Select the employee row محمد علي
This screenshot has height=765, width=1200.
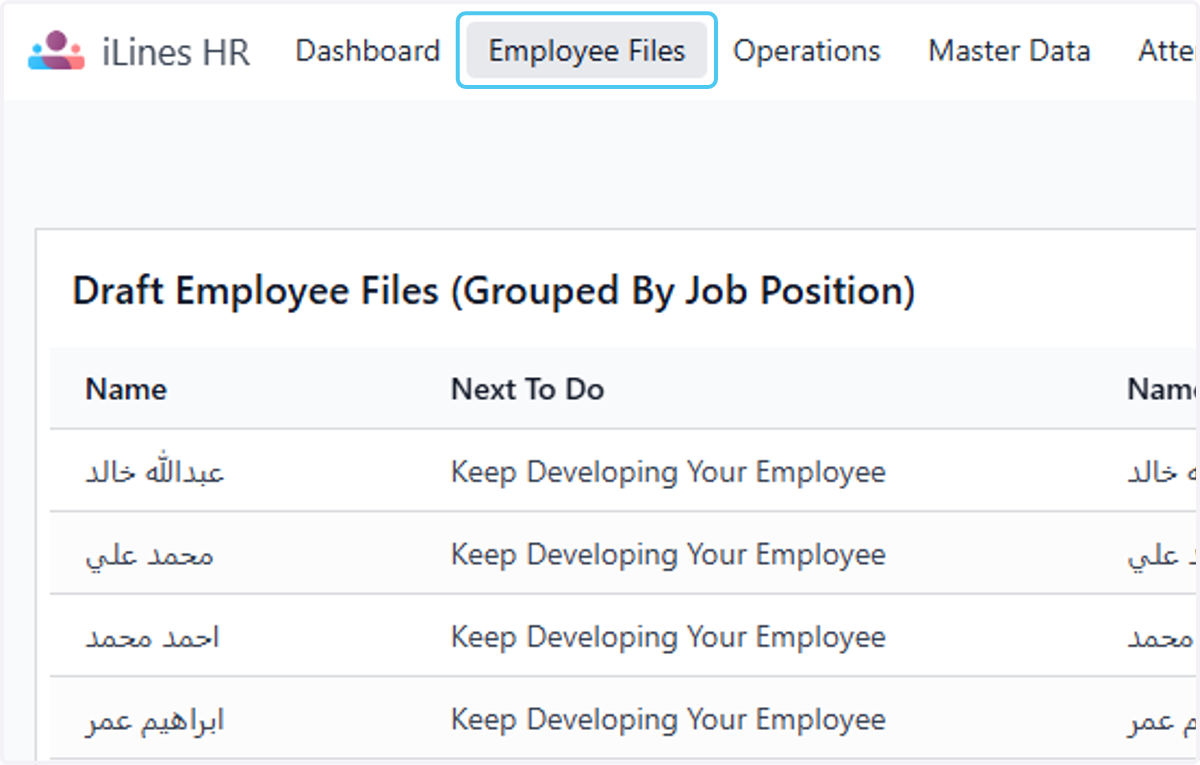[625, 554]
